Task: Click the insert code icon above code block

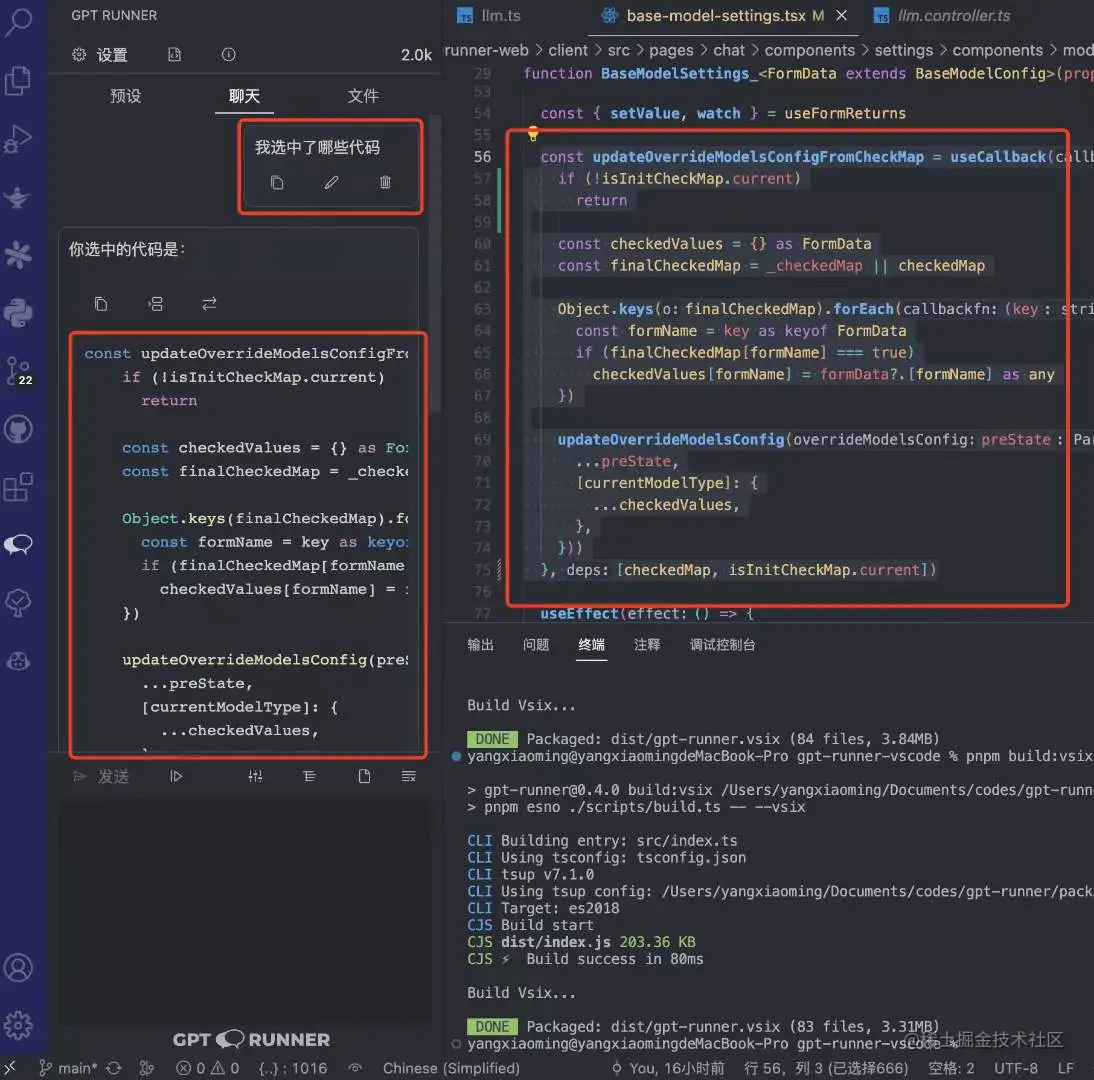Action: click(156, 303)
